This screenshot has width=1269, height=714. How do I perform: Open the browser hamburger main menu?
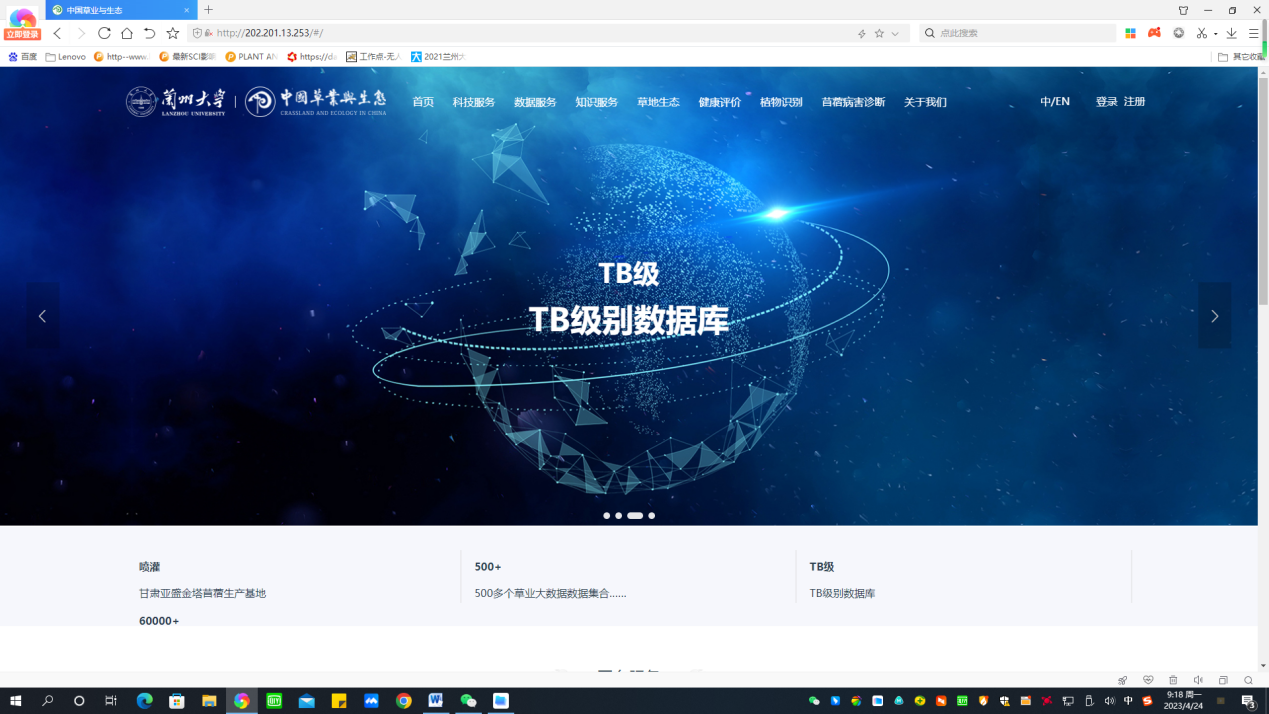pos(1253,33)
